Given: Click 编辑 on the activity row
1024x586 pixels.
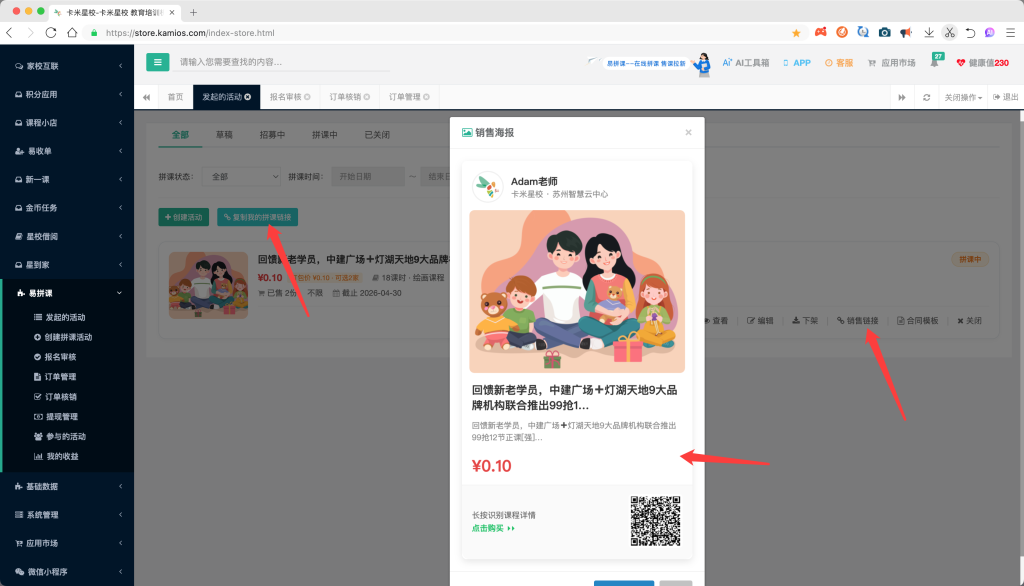Looking at the screenshot, I should [x=760, y=321].
